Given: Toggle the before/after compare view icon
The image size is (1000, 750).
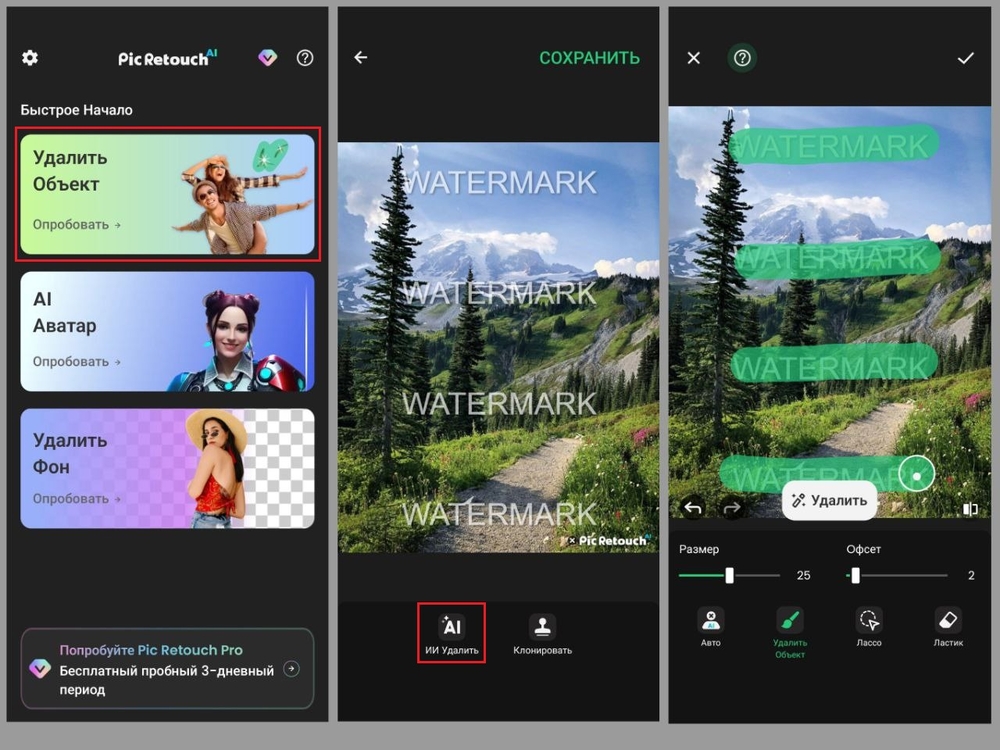Looking at the screenshot, I should tap(969, 509).
